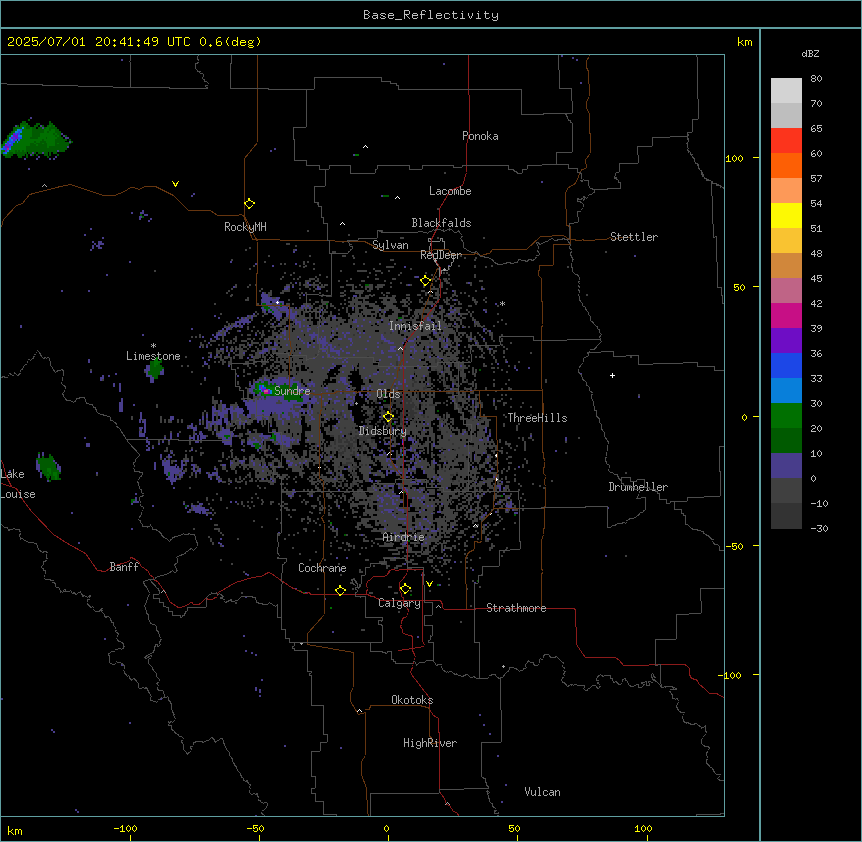Screen dimensions: 862x842
Task: Pick the red 60–65 dBZ legend swatch
Action: coord(786,140)
